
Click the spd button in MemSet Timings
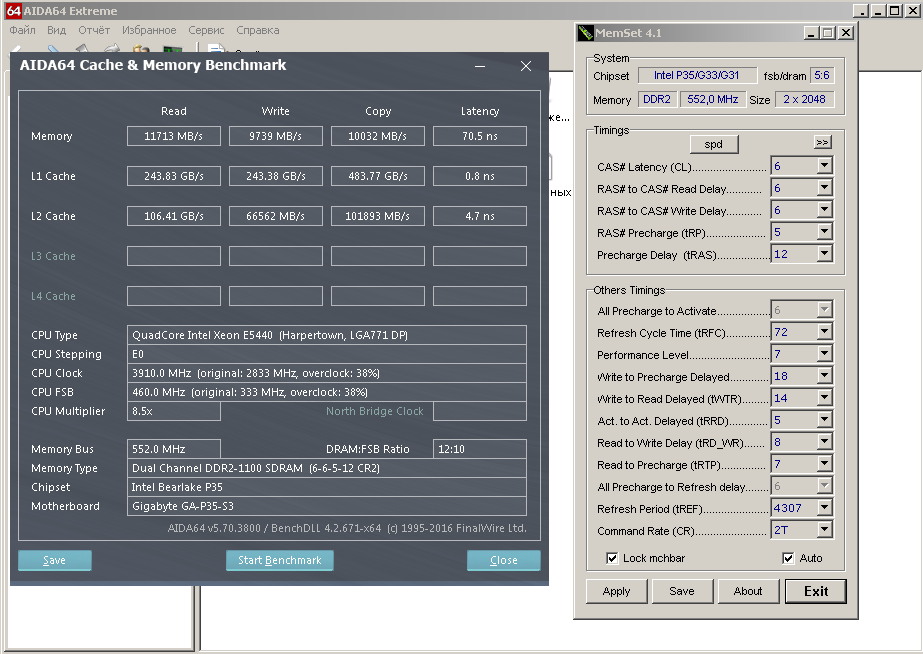coord(713,144)
